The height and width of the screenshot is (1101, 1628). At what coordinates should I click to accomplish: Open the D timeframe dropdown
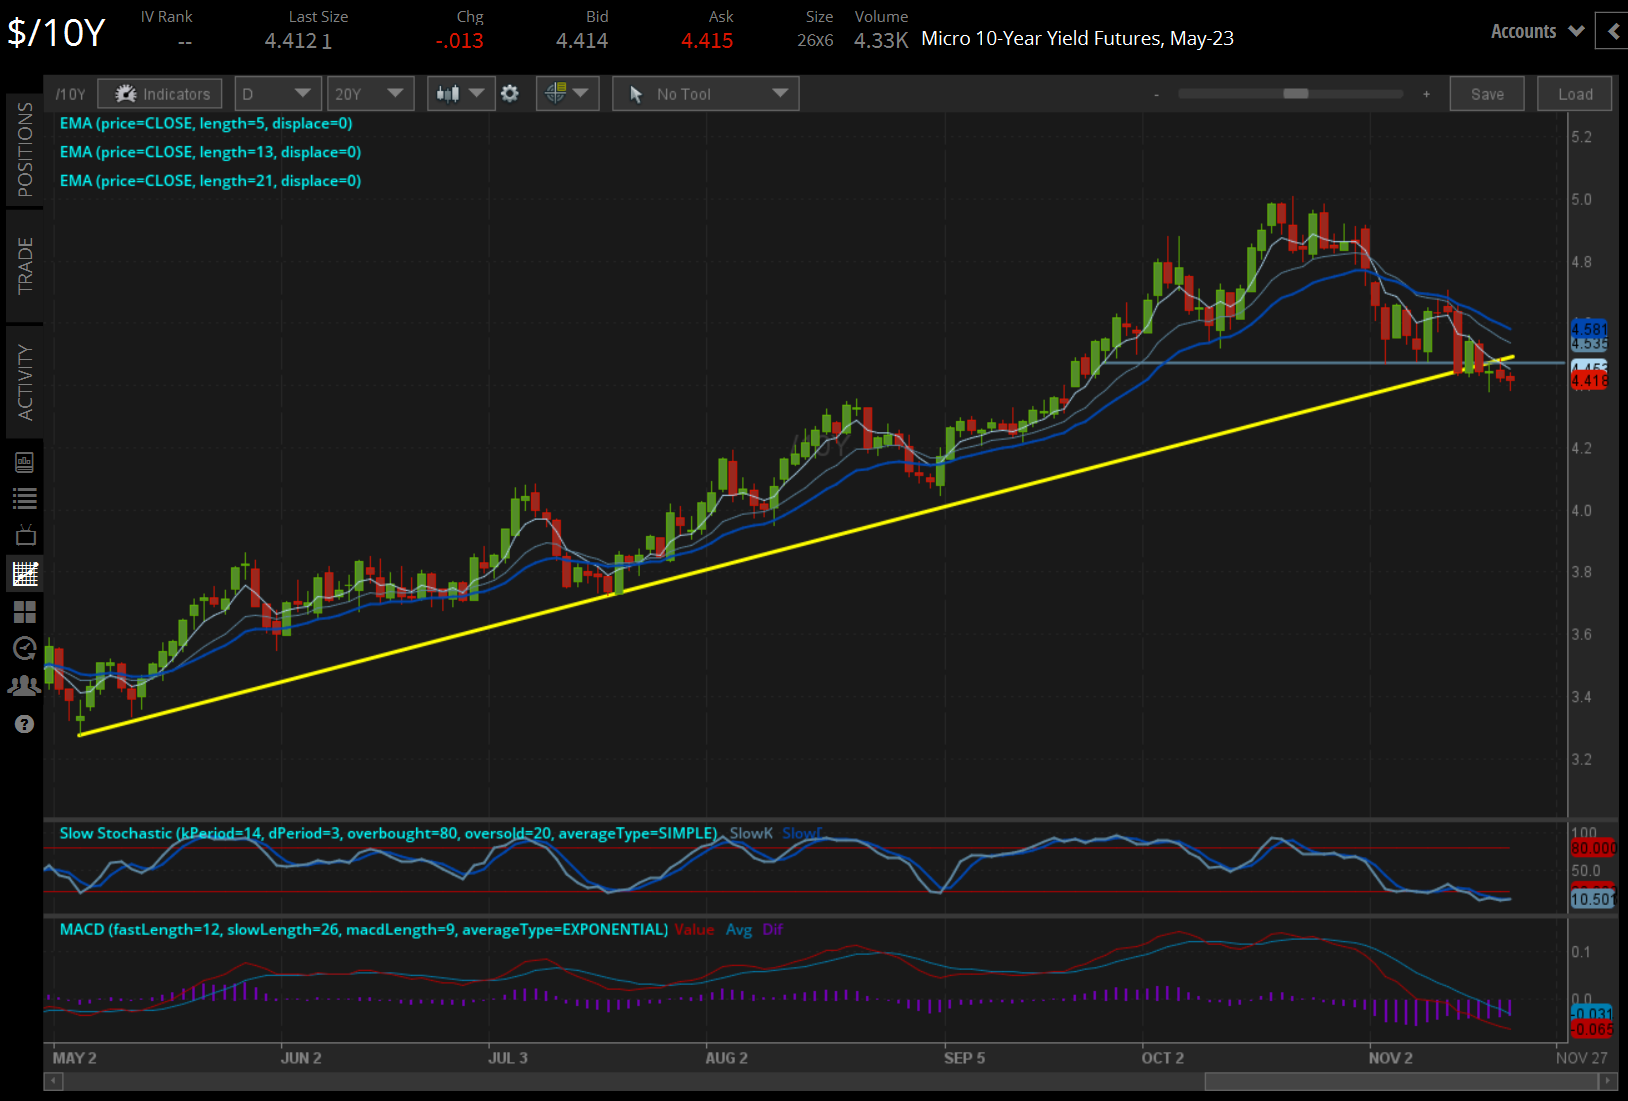click(277, 93)
